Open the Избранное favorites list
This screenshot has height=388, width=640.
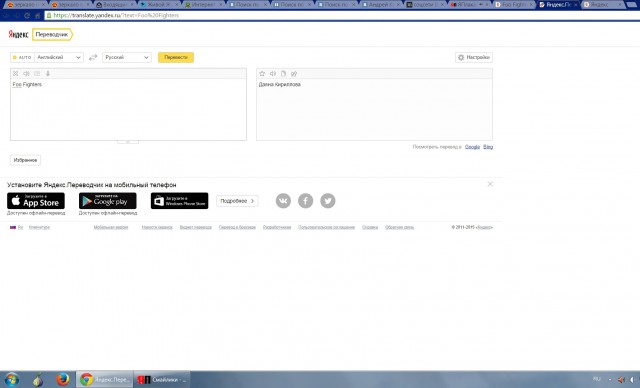[x=25, y=160]
